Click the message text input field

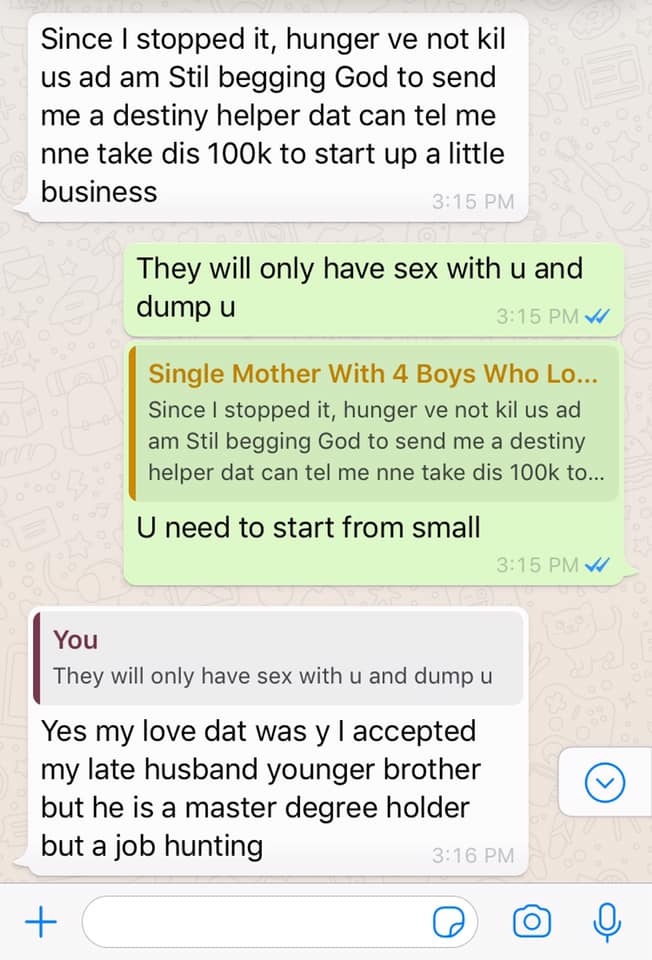[280, 921]
